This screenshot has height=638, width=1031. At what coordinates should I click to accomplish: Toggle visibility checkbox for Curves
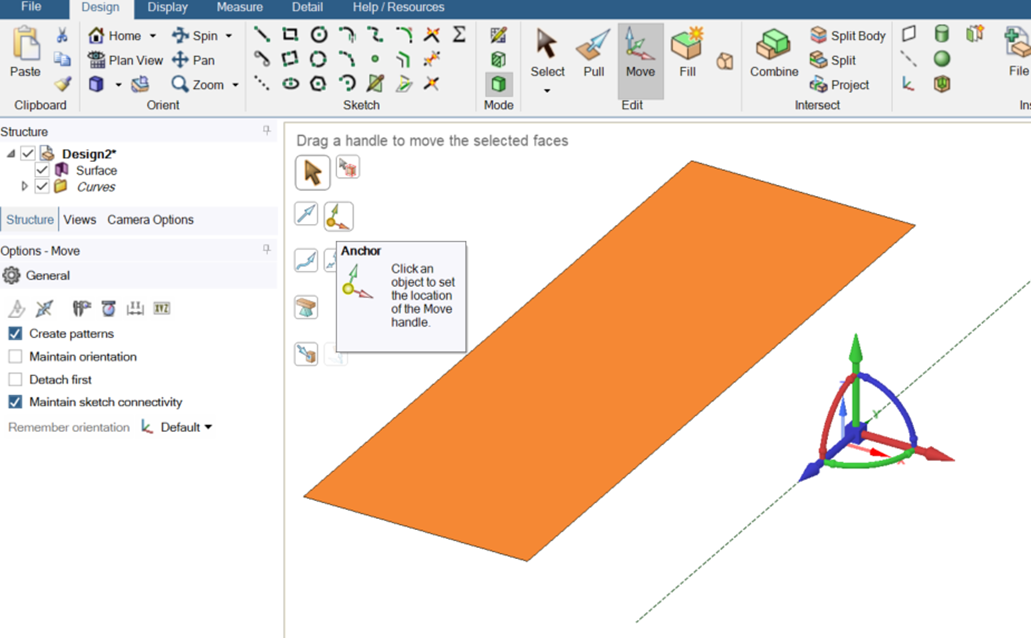[42, 187]
